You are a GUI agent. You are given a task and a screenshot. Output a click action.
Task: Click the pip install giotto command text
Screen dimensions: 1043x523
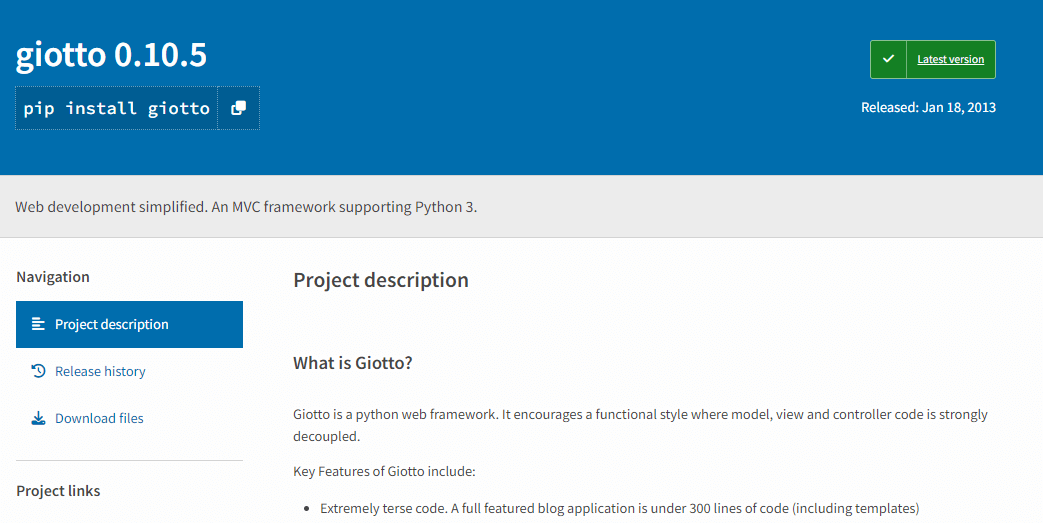pyautogui.click(x=117, y=108)
